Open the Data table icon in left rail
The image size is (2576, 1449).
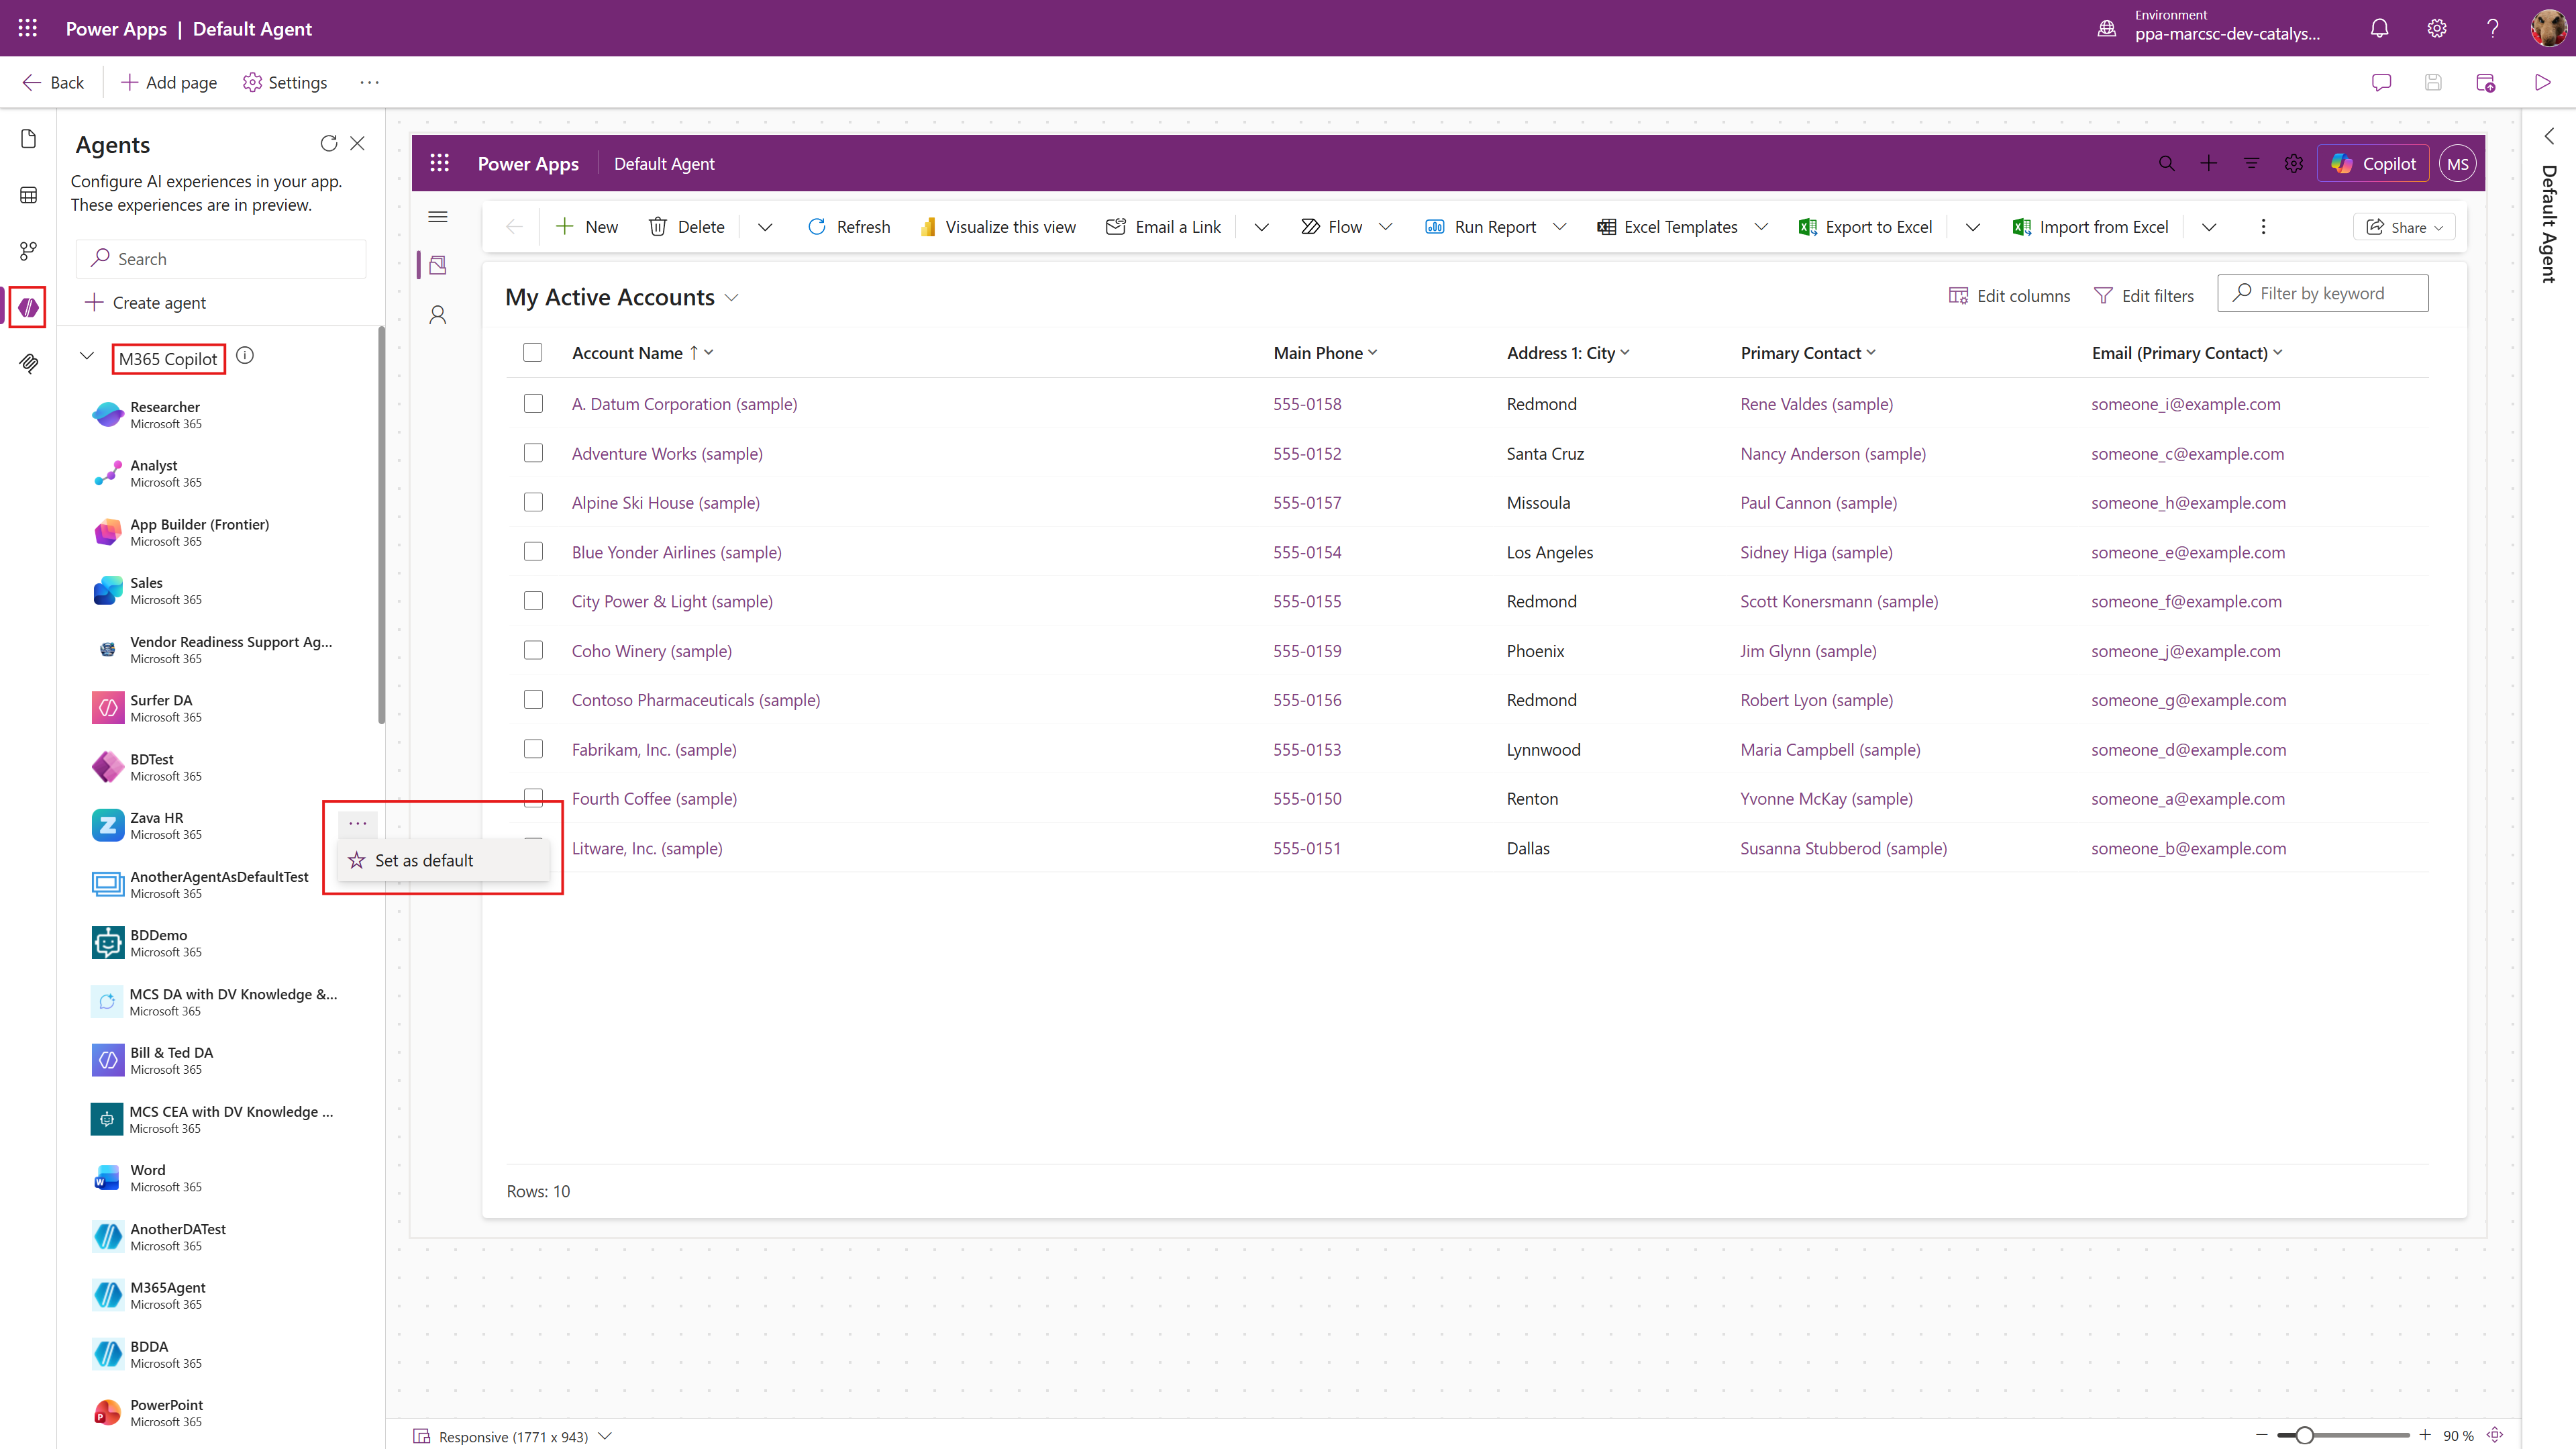29,195
